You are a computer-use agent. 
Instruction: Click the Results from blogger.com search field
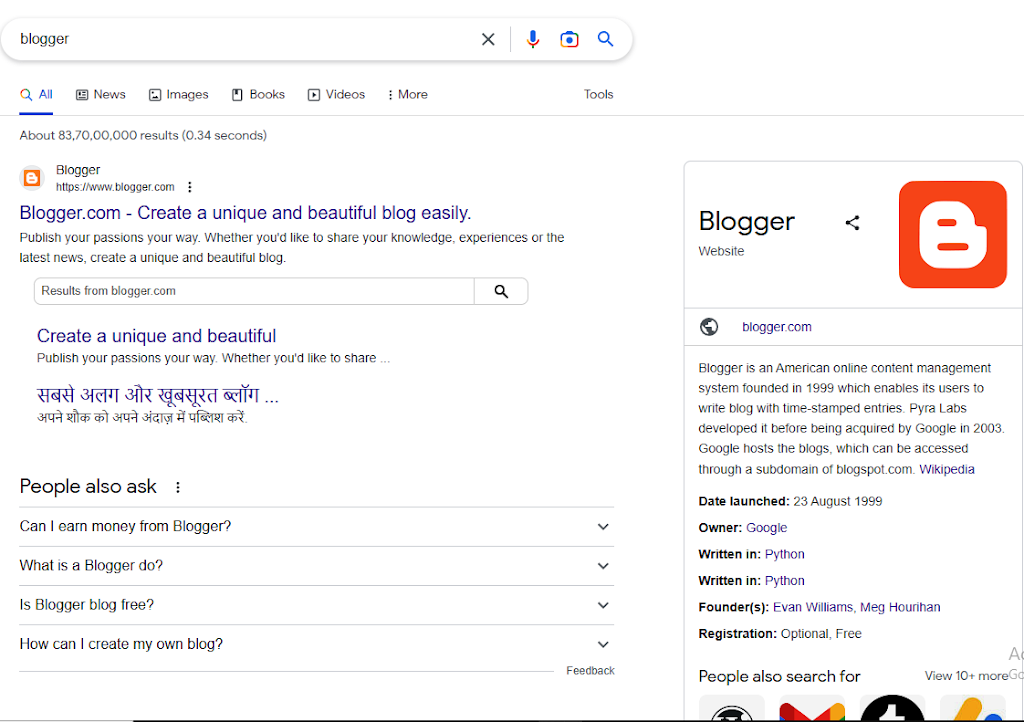[254, 291]
